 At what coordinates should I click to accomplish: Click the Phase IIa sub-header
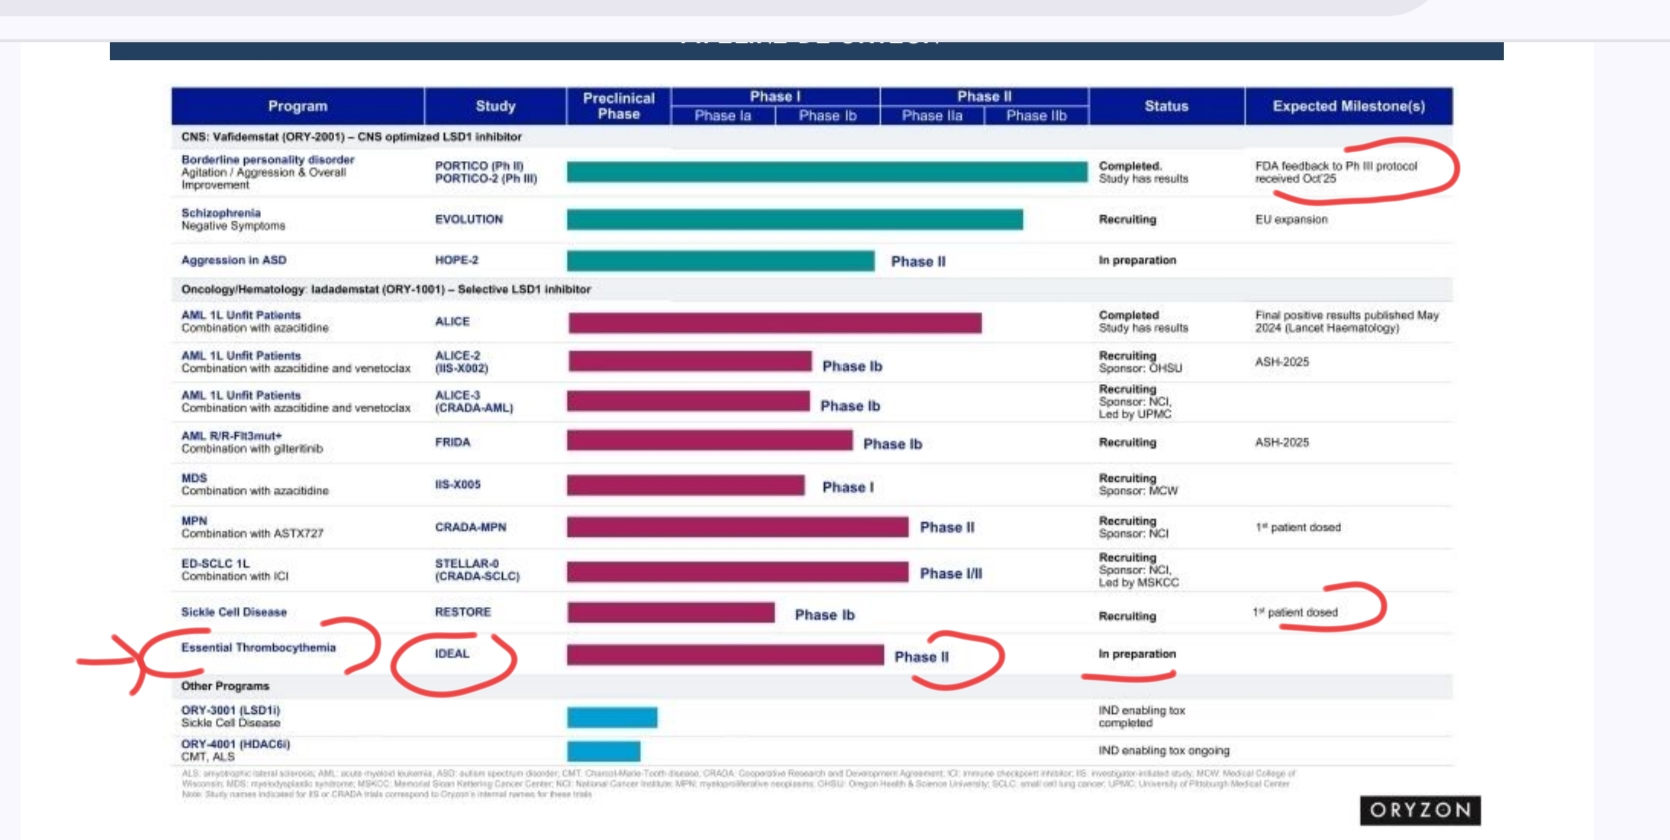(932, 116)
